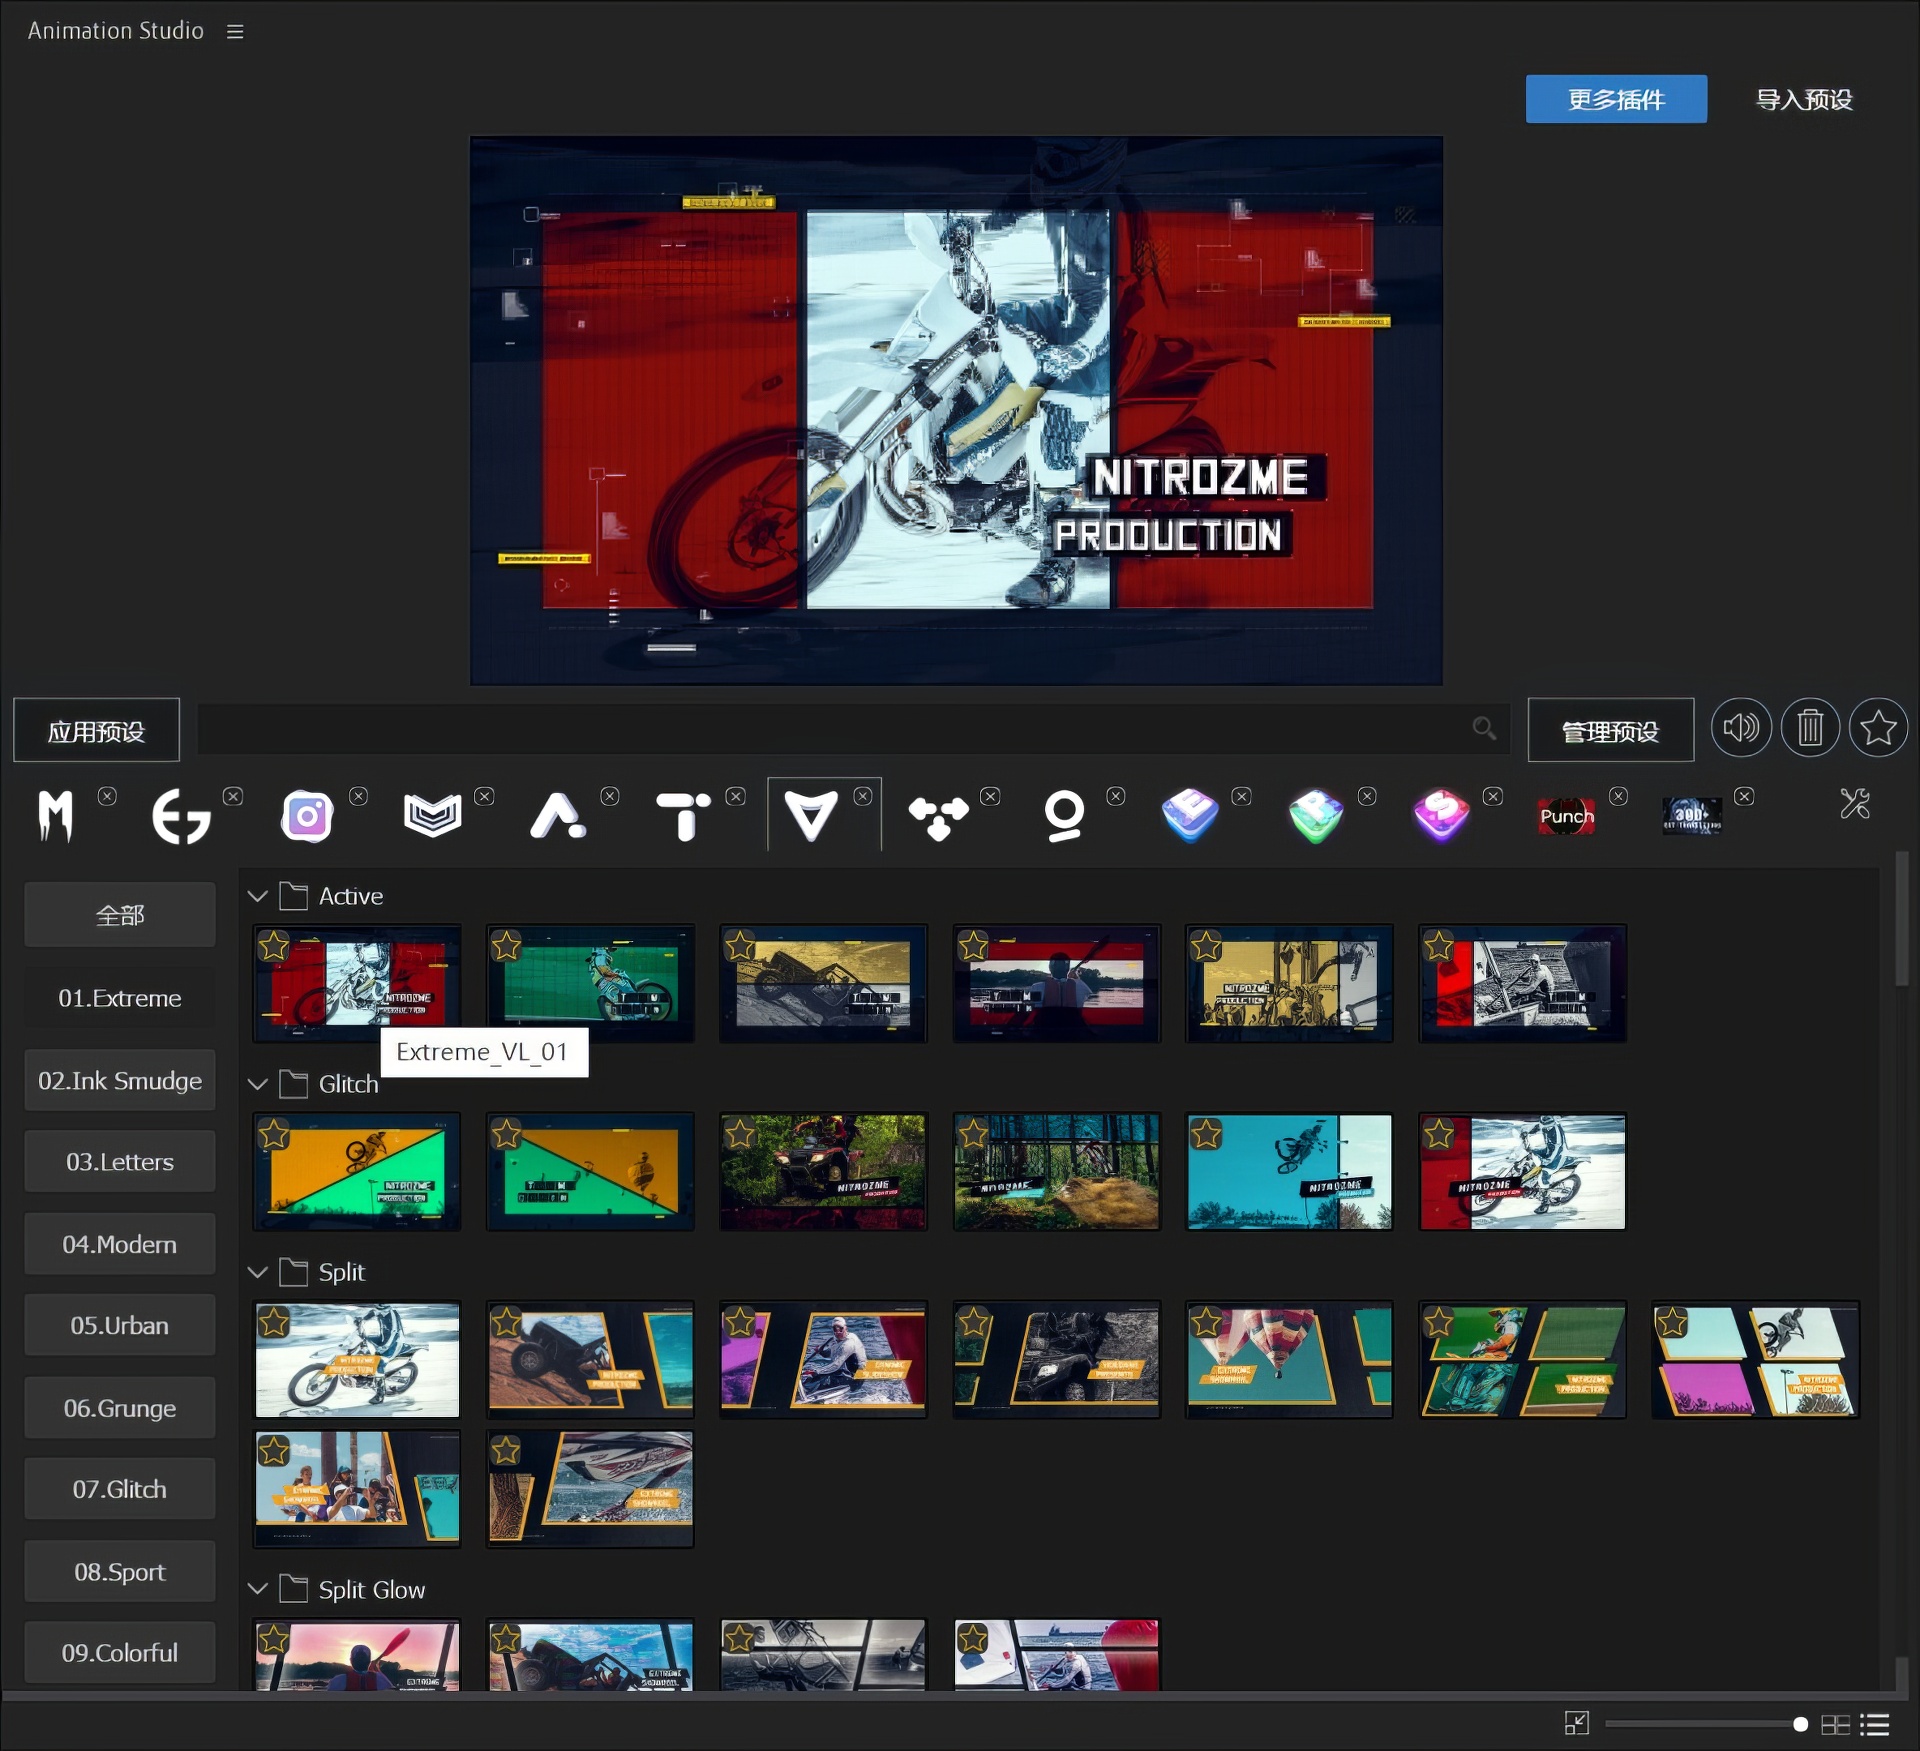Select the 07.Glitch category
Screen dimensions: 1920x1751
(120, 1489)
